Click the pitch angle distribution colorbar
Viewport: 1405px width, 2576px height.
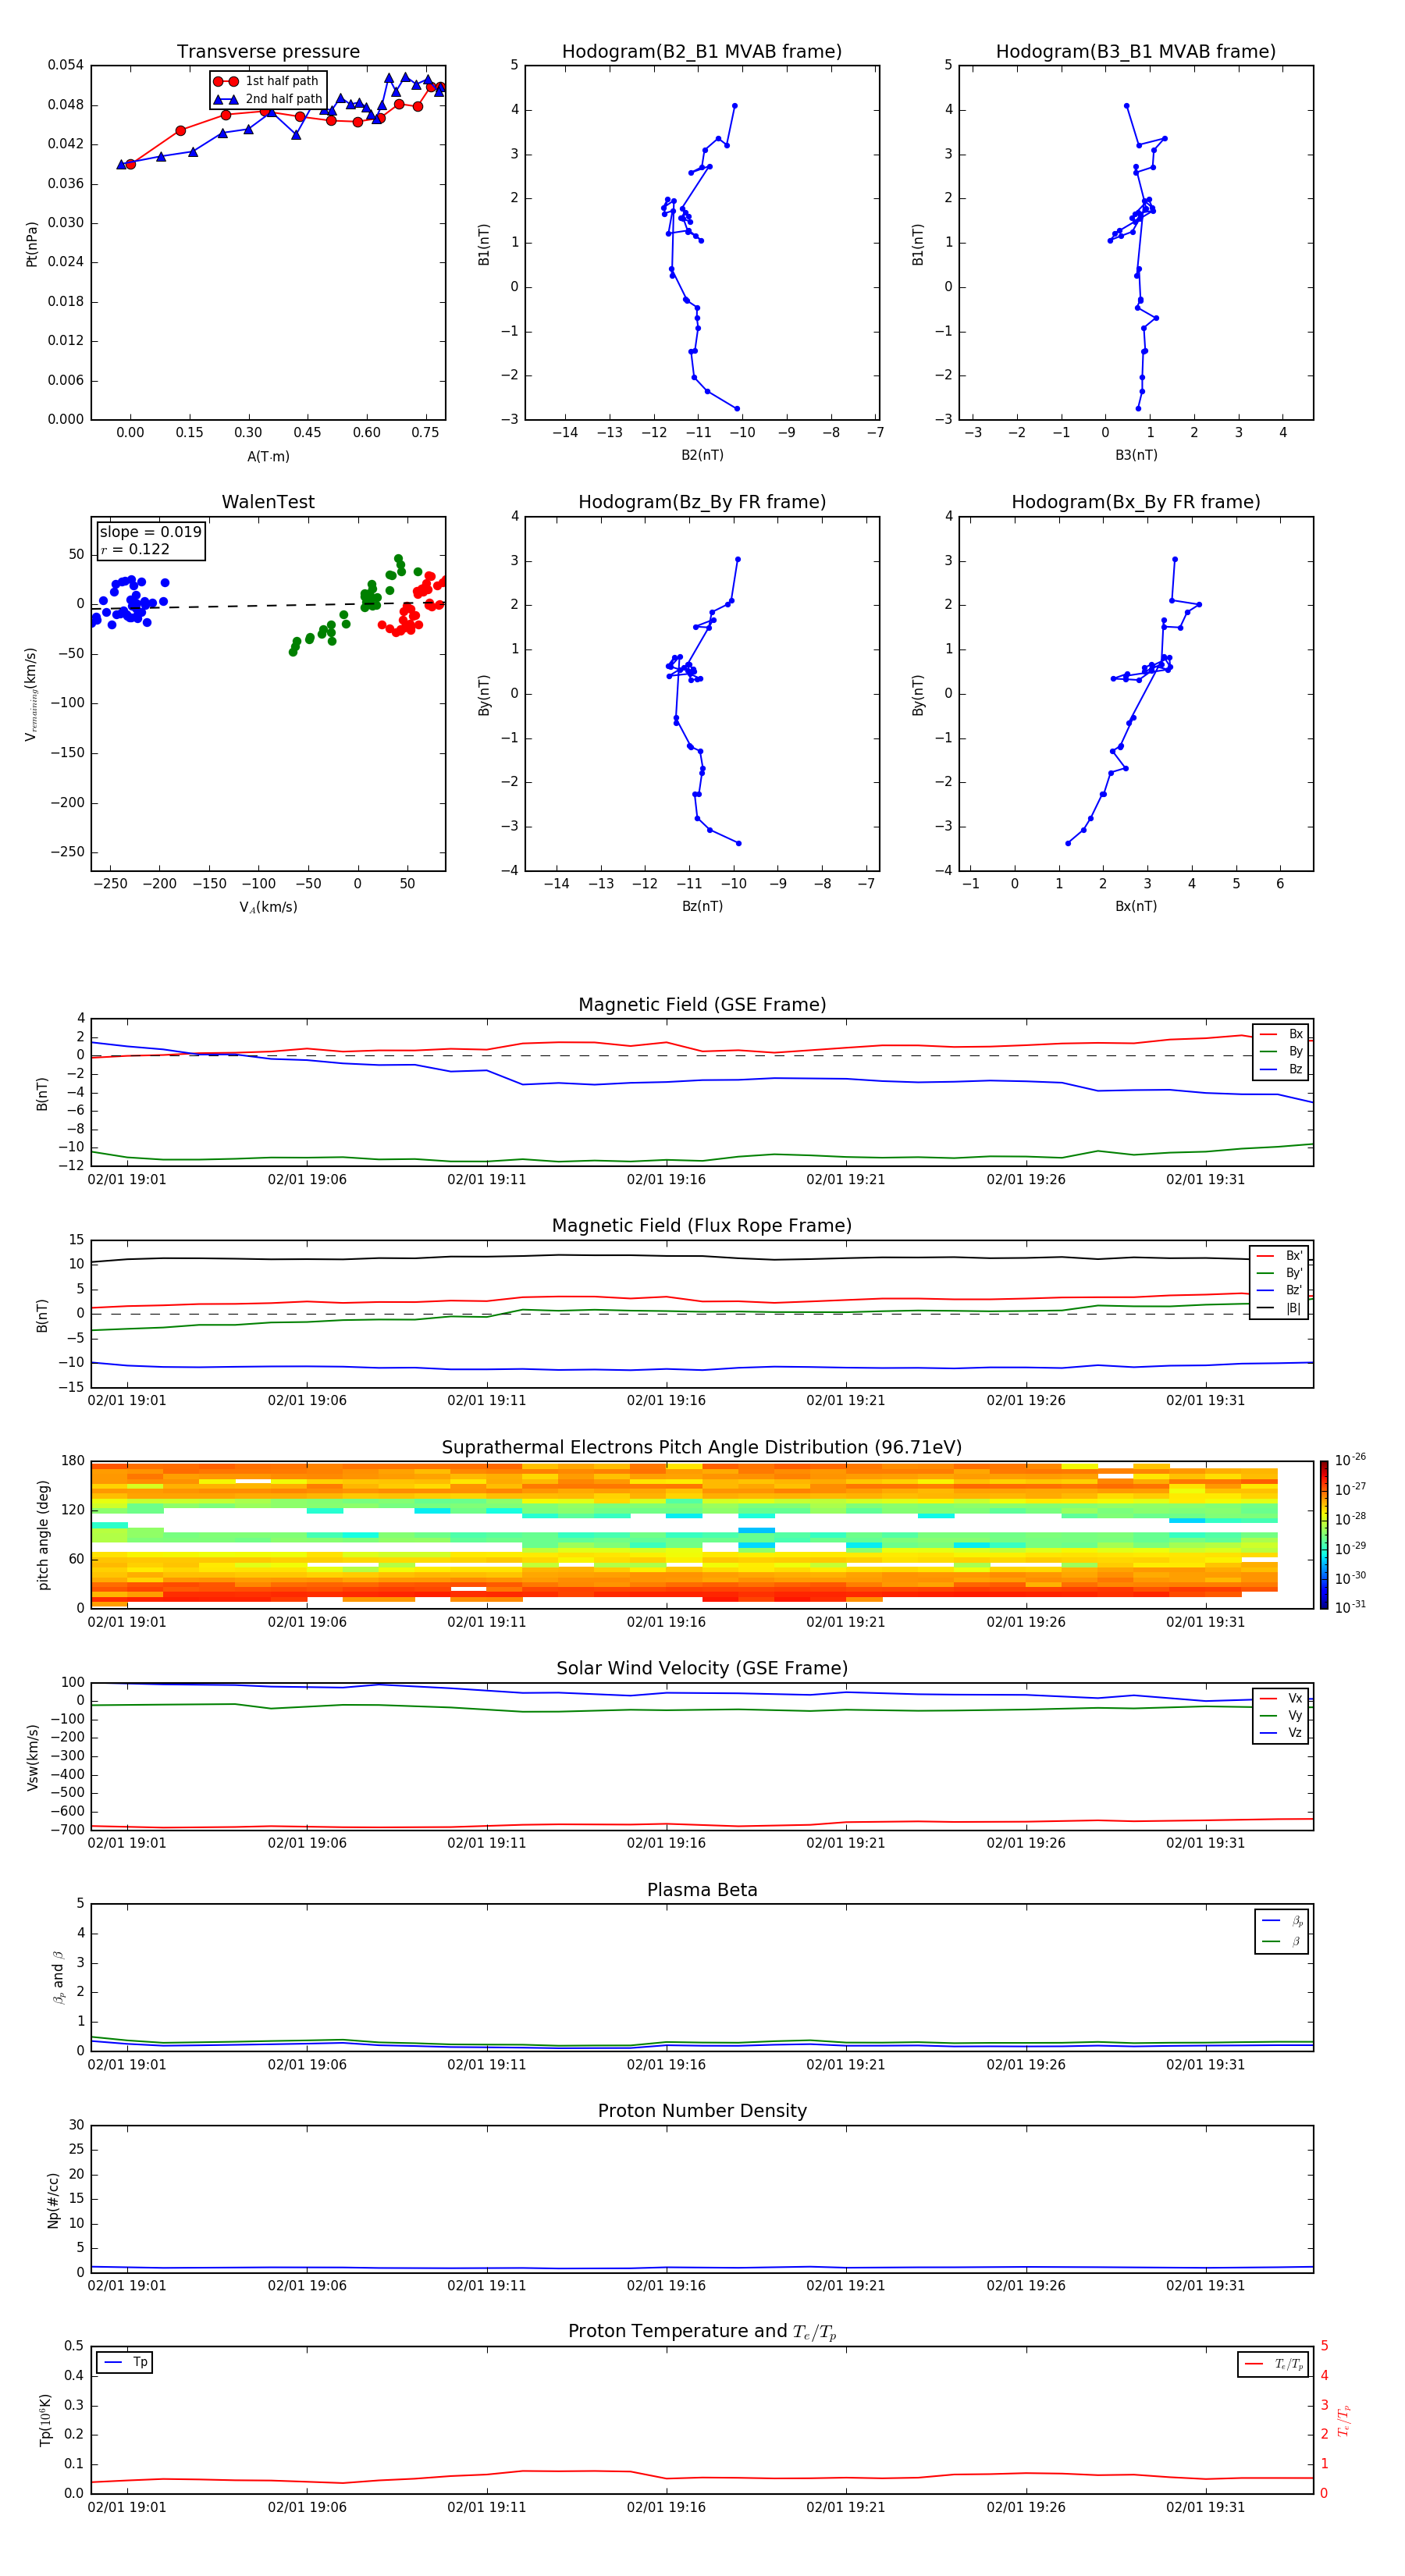[1324, 1535]
